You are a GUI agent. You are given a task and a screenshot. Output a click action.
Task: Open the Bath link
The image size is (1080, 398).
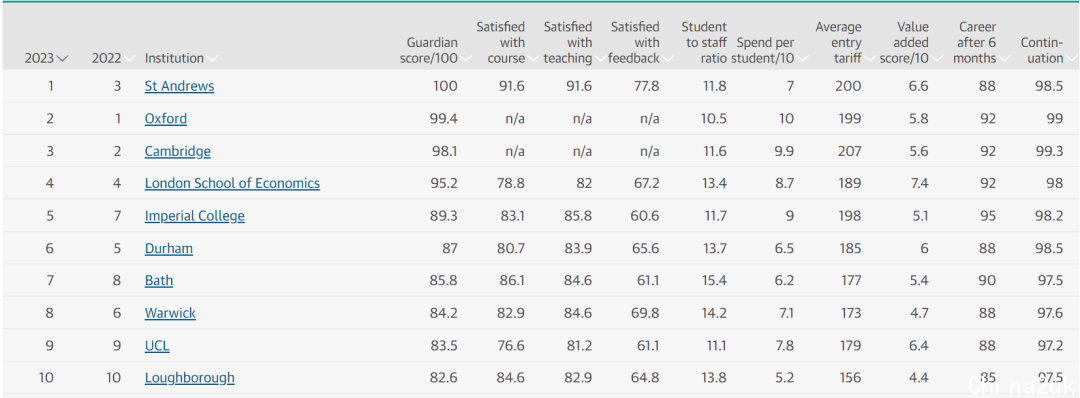[158, 280]
